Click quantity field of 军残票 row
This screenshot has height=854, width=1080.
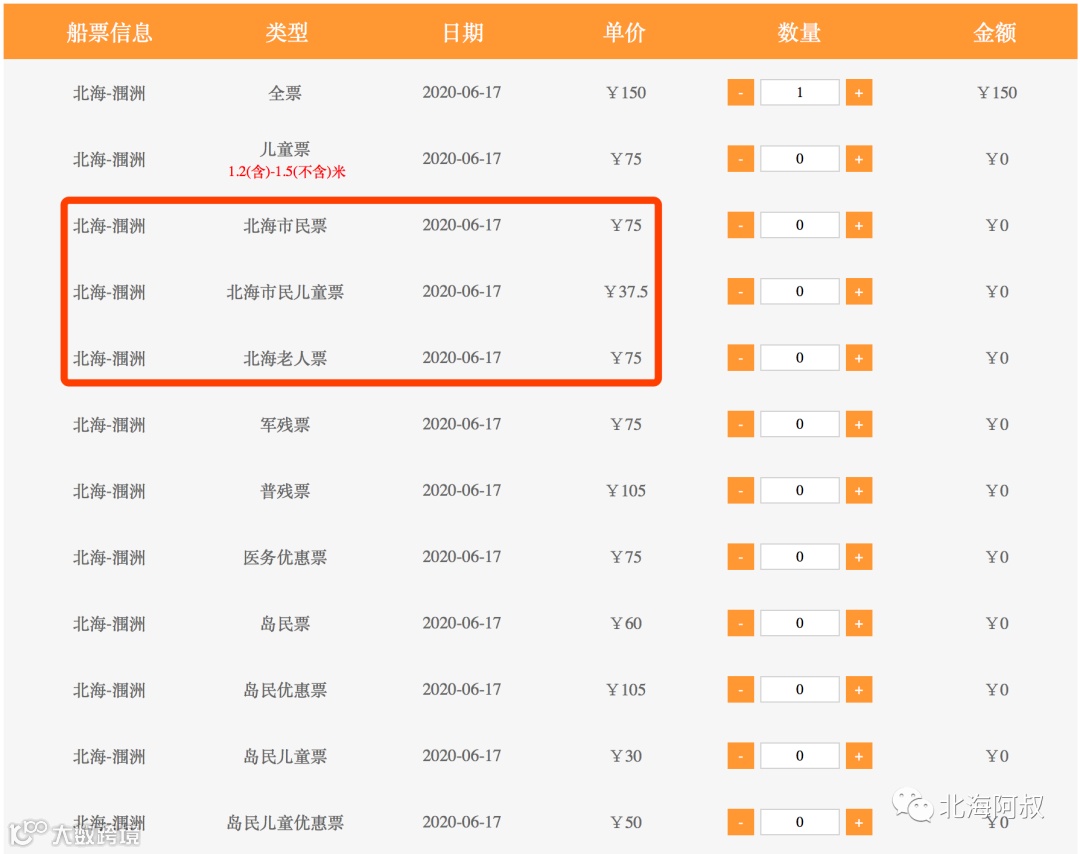(800, 424)
